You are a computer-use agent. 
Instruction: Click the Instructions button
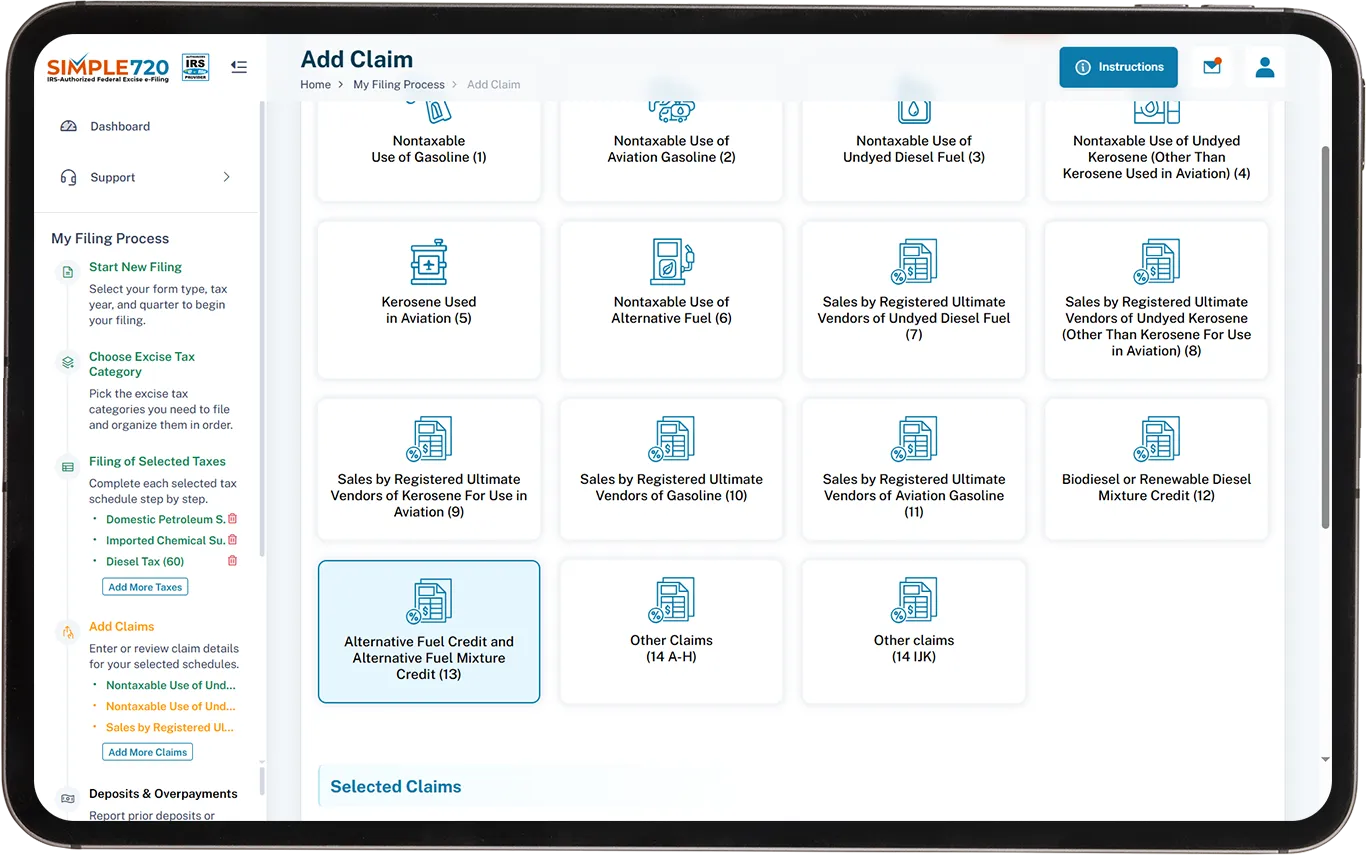coord(1118,67)
